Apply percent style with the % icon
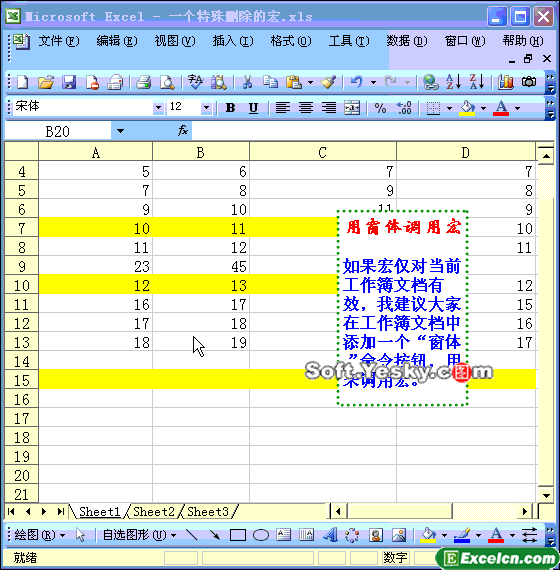The image size is (560, 570). 380,108
